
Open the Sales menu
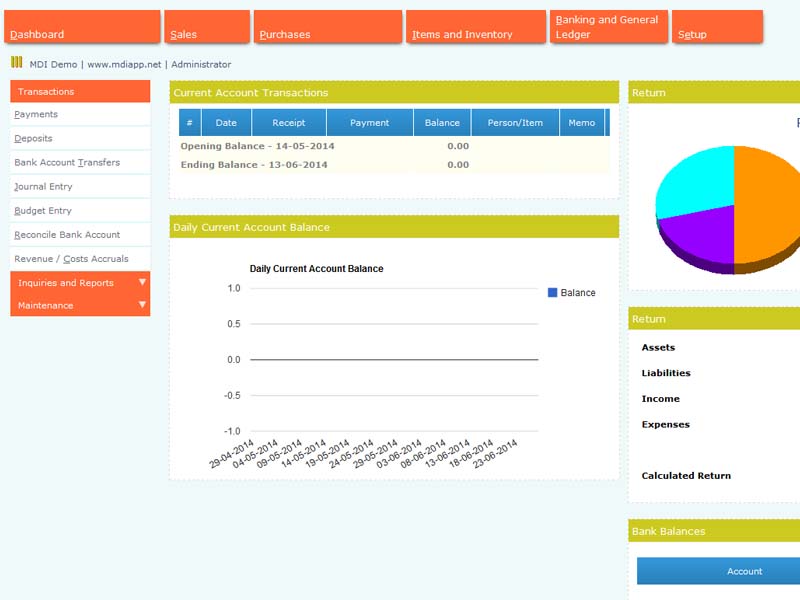point(205,28)
